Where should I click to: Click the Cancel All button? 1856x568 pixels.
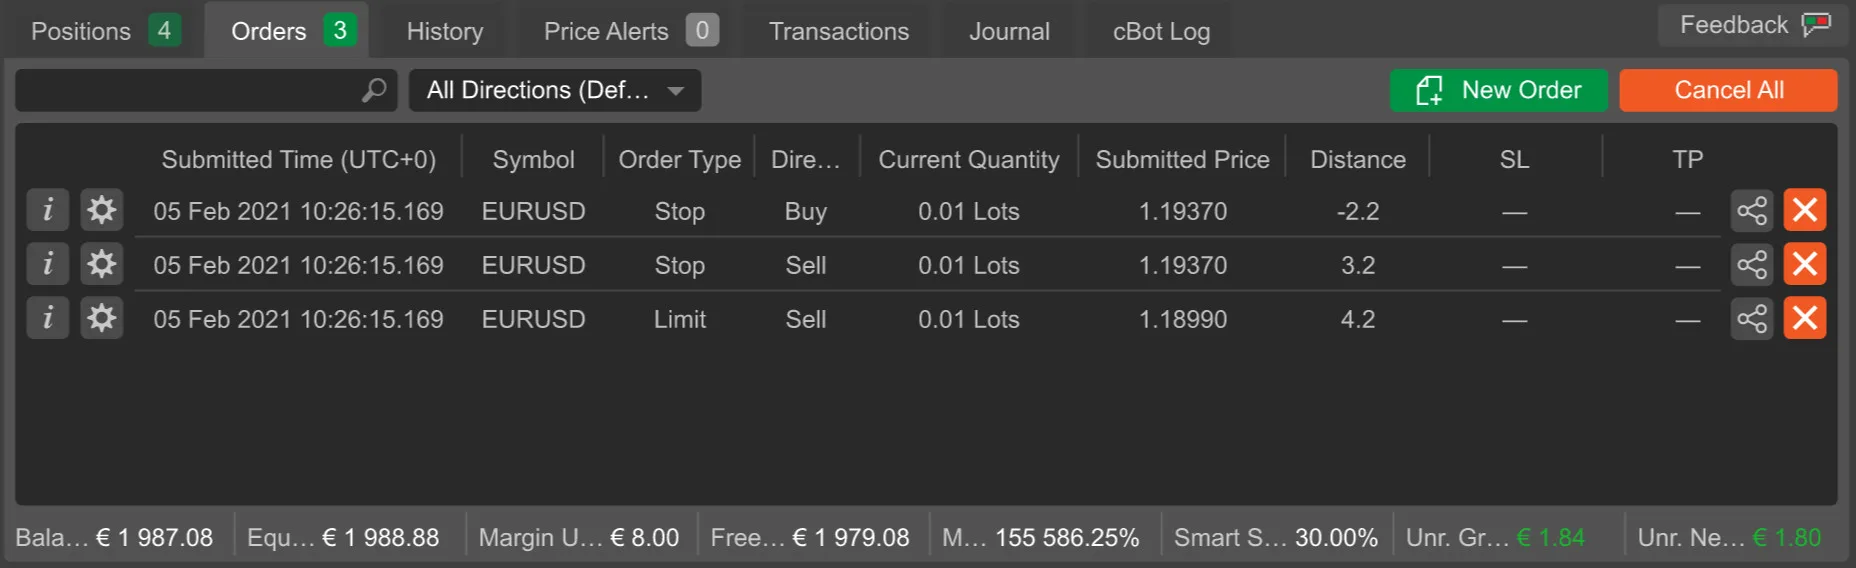(1728, 90)
